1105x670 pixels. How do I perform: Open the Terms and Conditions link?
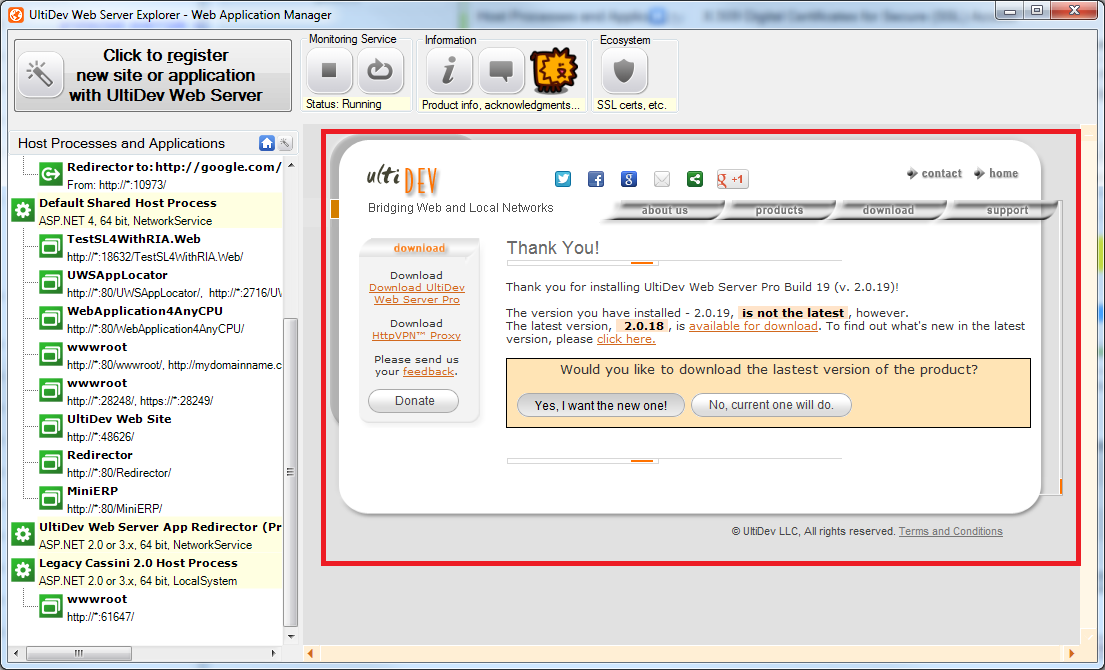pos(951,531)
